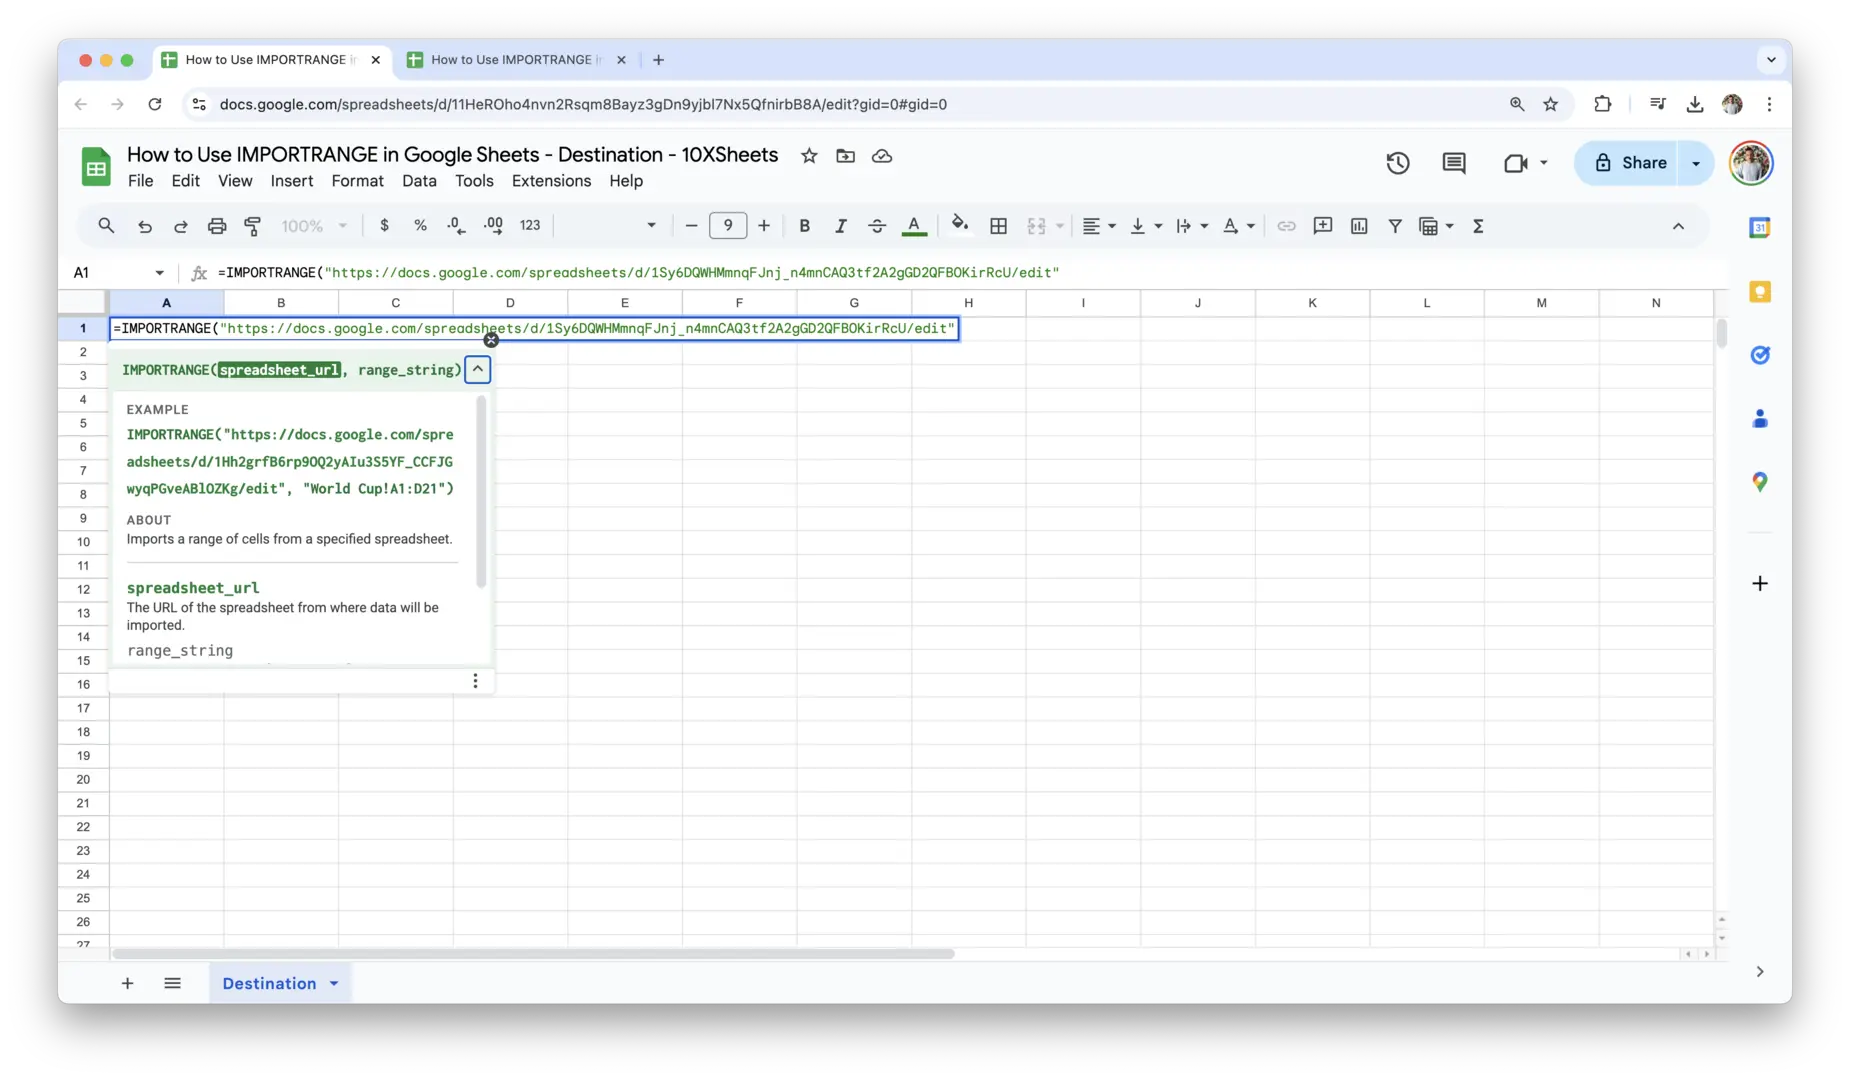1850x1080 pixels.
Task: Open Google Keep in side panel
Action: click(x=1759, y=292)
